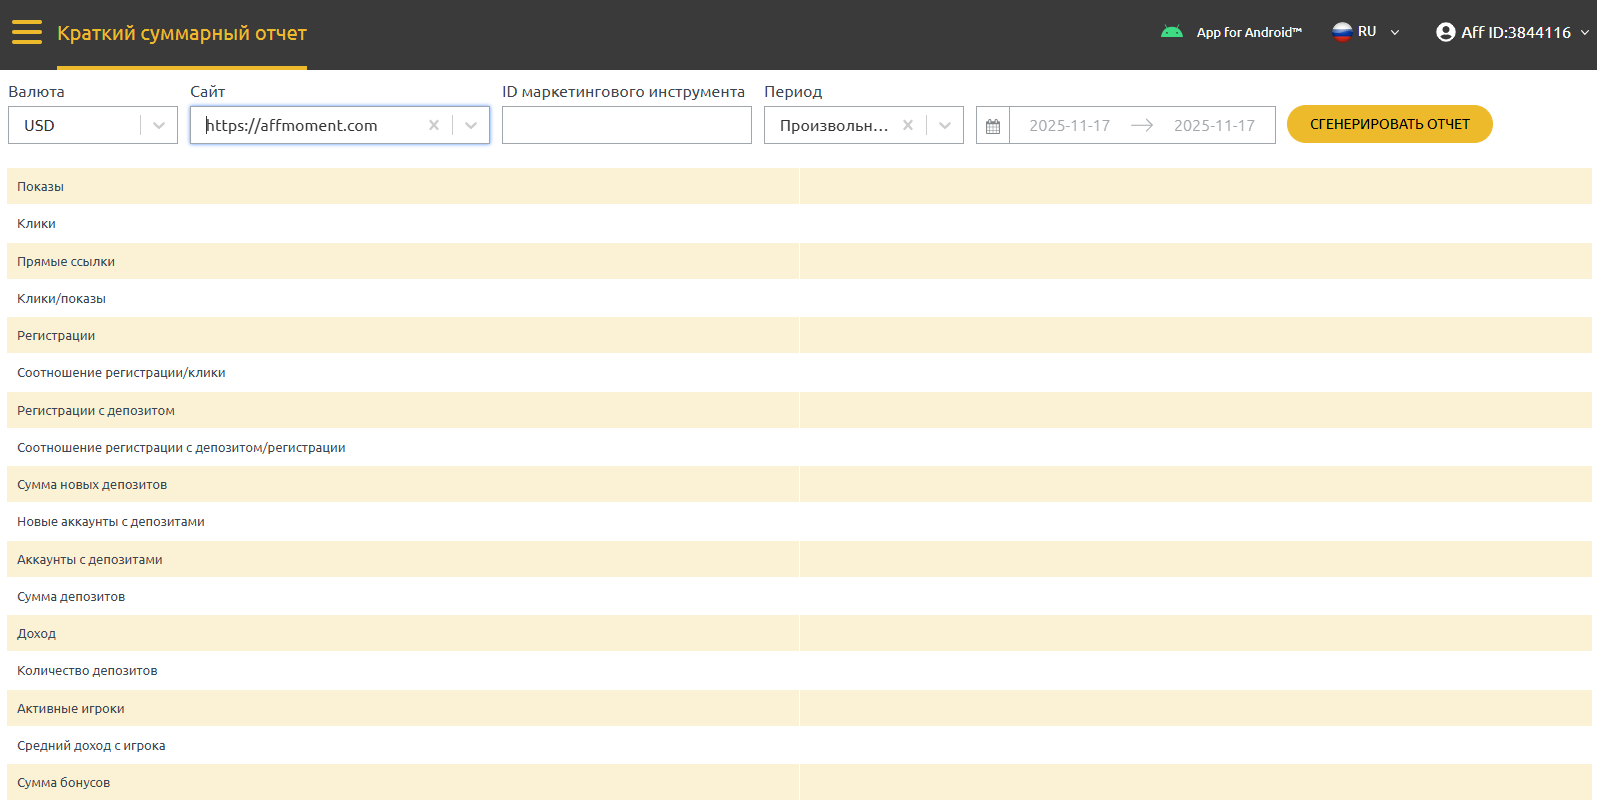Open the Aff ID:3844116 account menu

[x=1515, y=32]
